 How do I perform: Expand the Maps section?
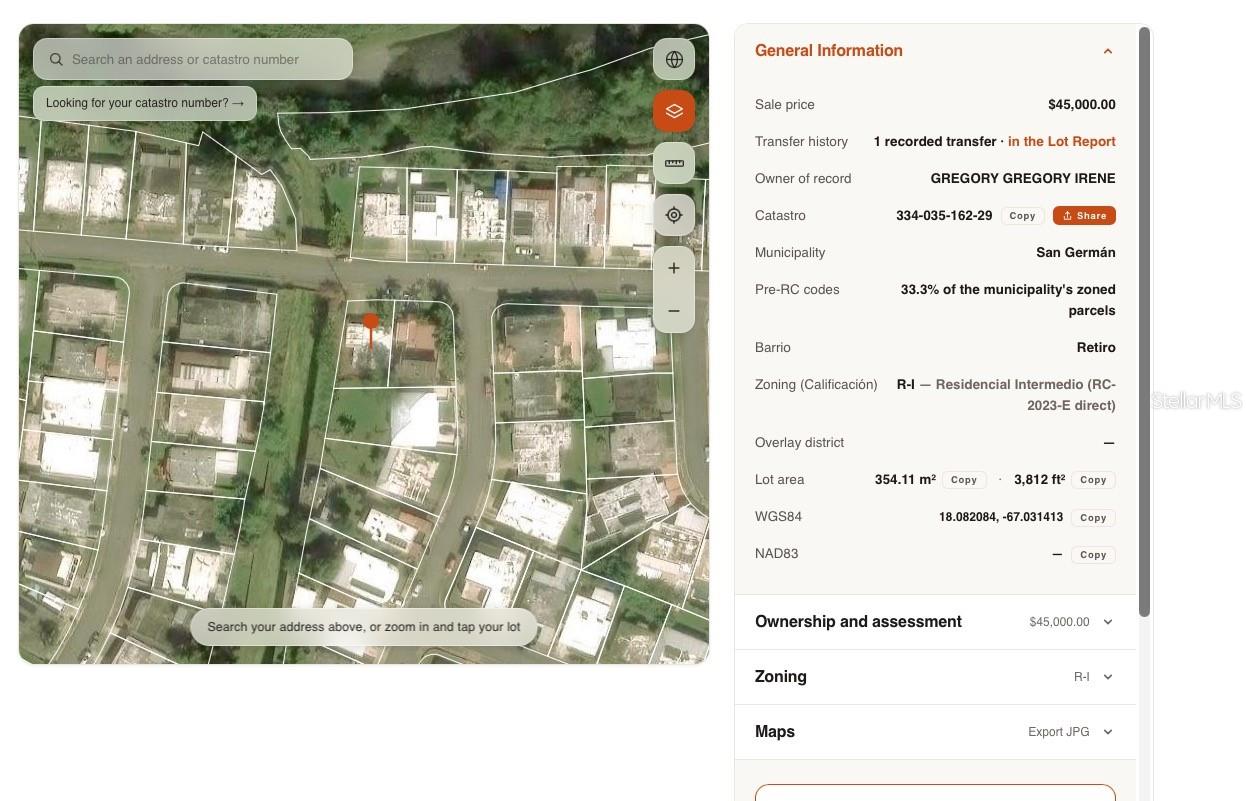tap(935, 732)
